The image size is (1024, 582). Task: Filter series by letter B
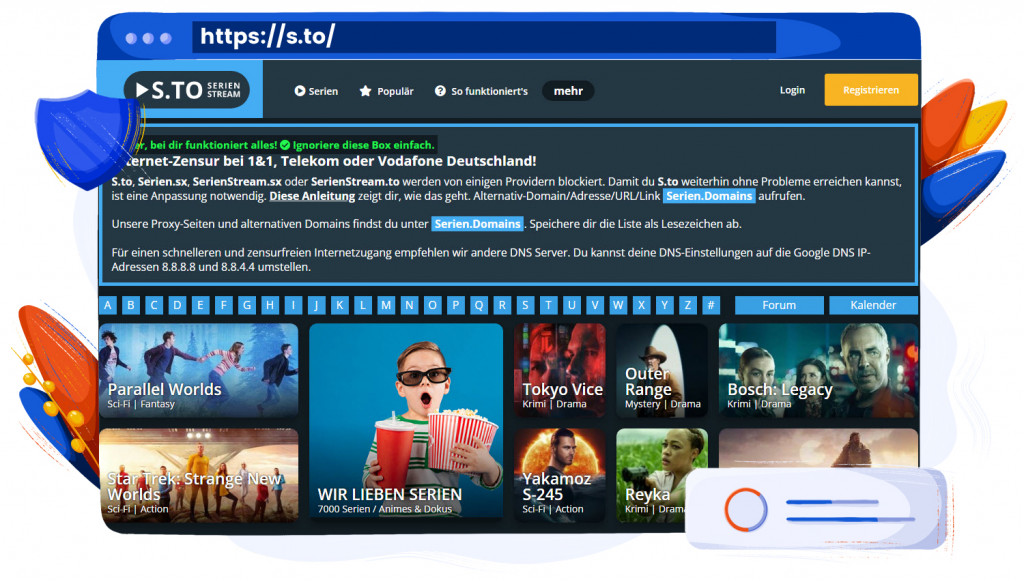click(131, 305)
